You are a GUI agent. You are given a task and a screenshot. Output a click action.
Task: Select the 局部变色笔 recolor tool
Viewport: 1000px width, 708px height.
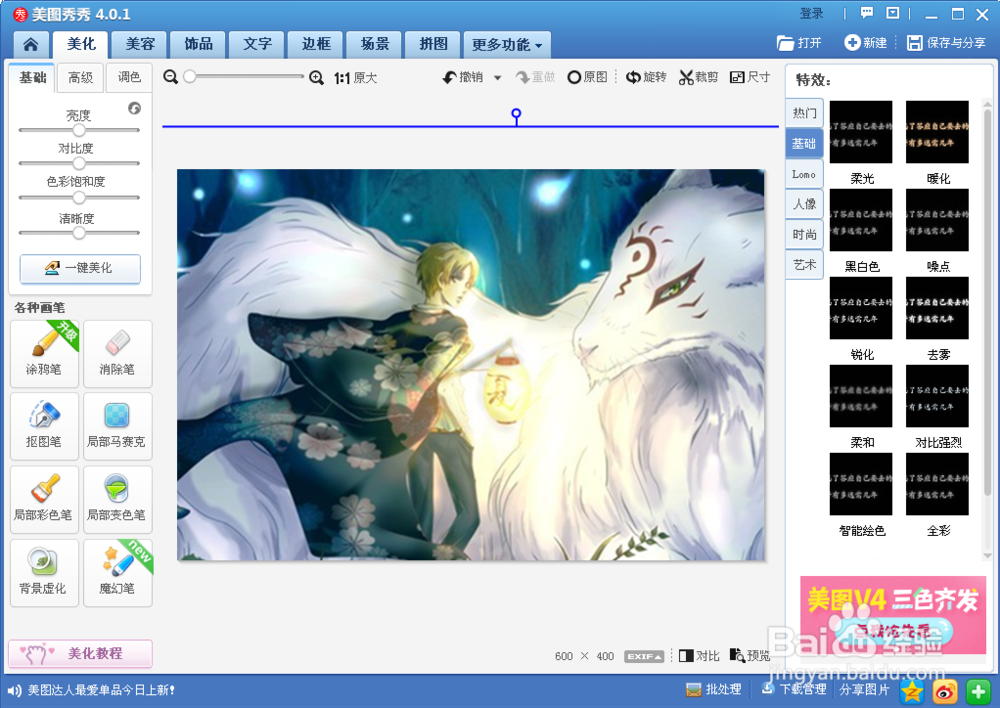tap(117, 499)
